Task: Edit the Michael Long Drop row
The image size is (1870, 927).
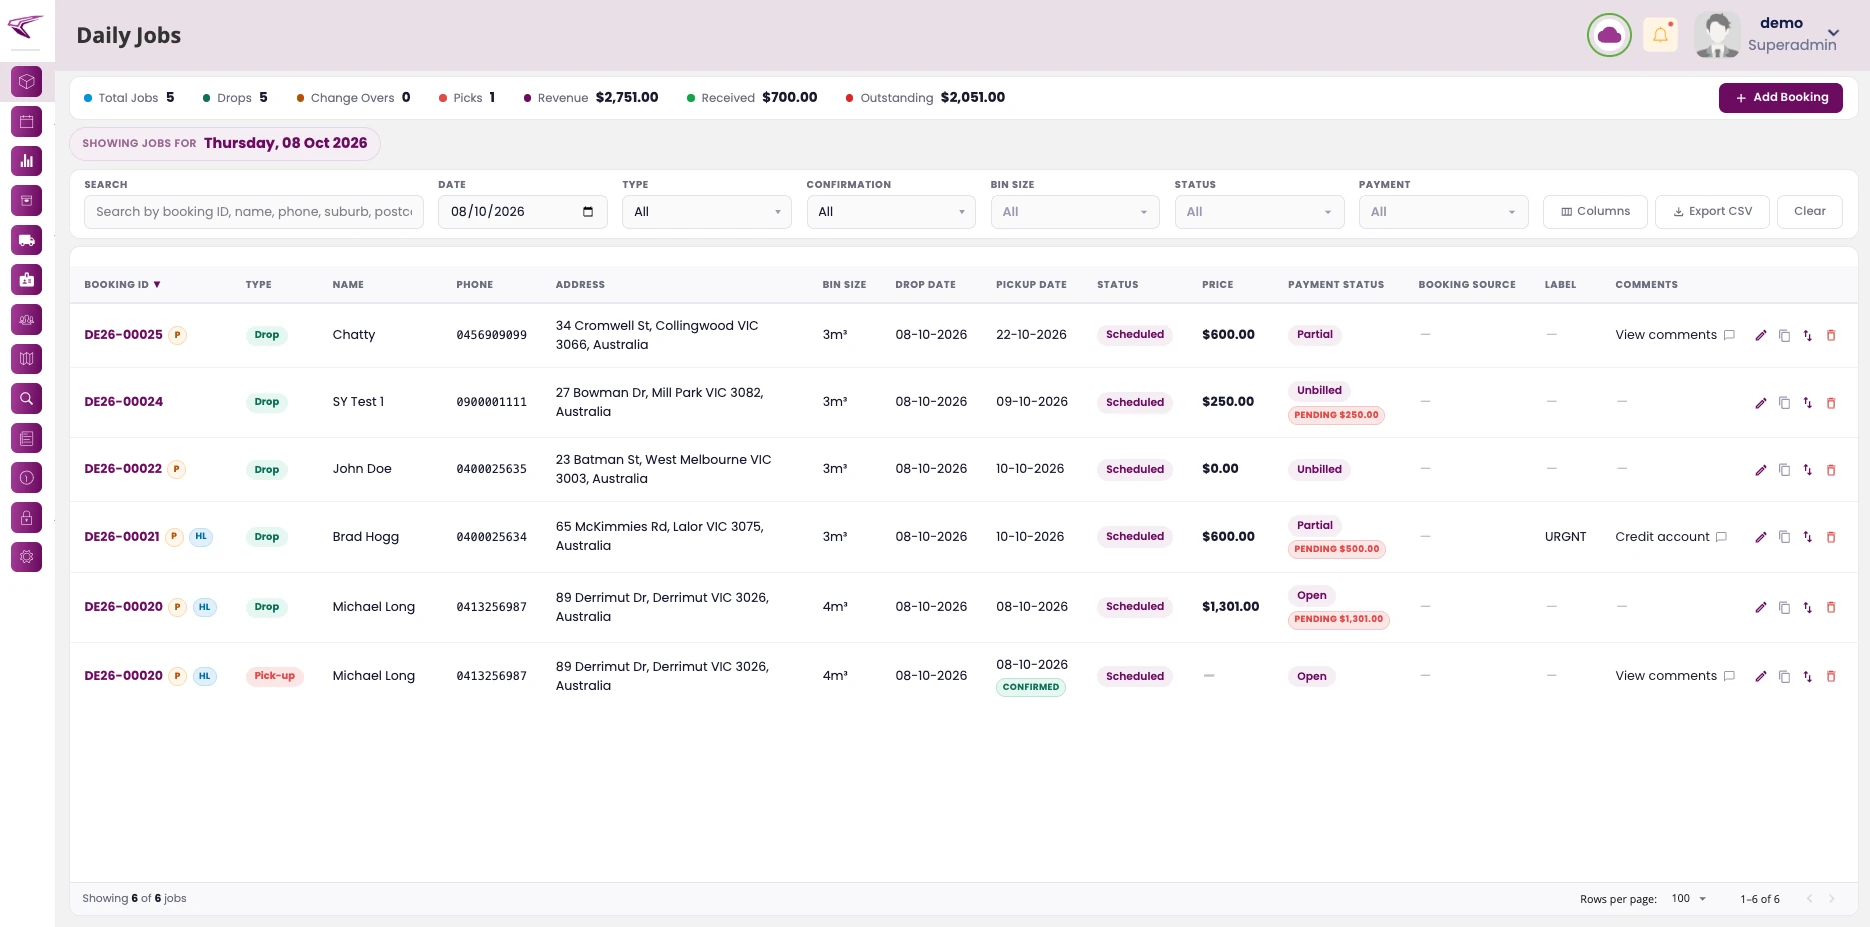Action: [x=1761, y=607]
